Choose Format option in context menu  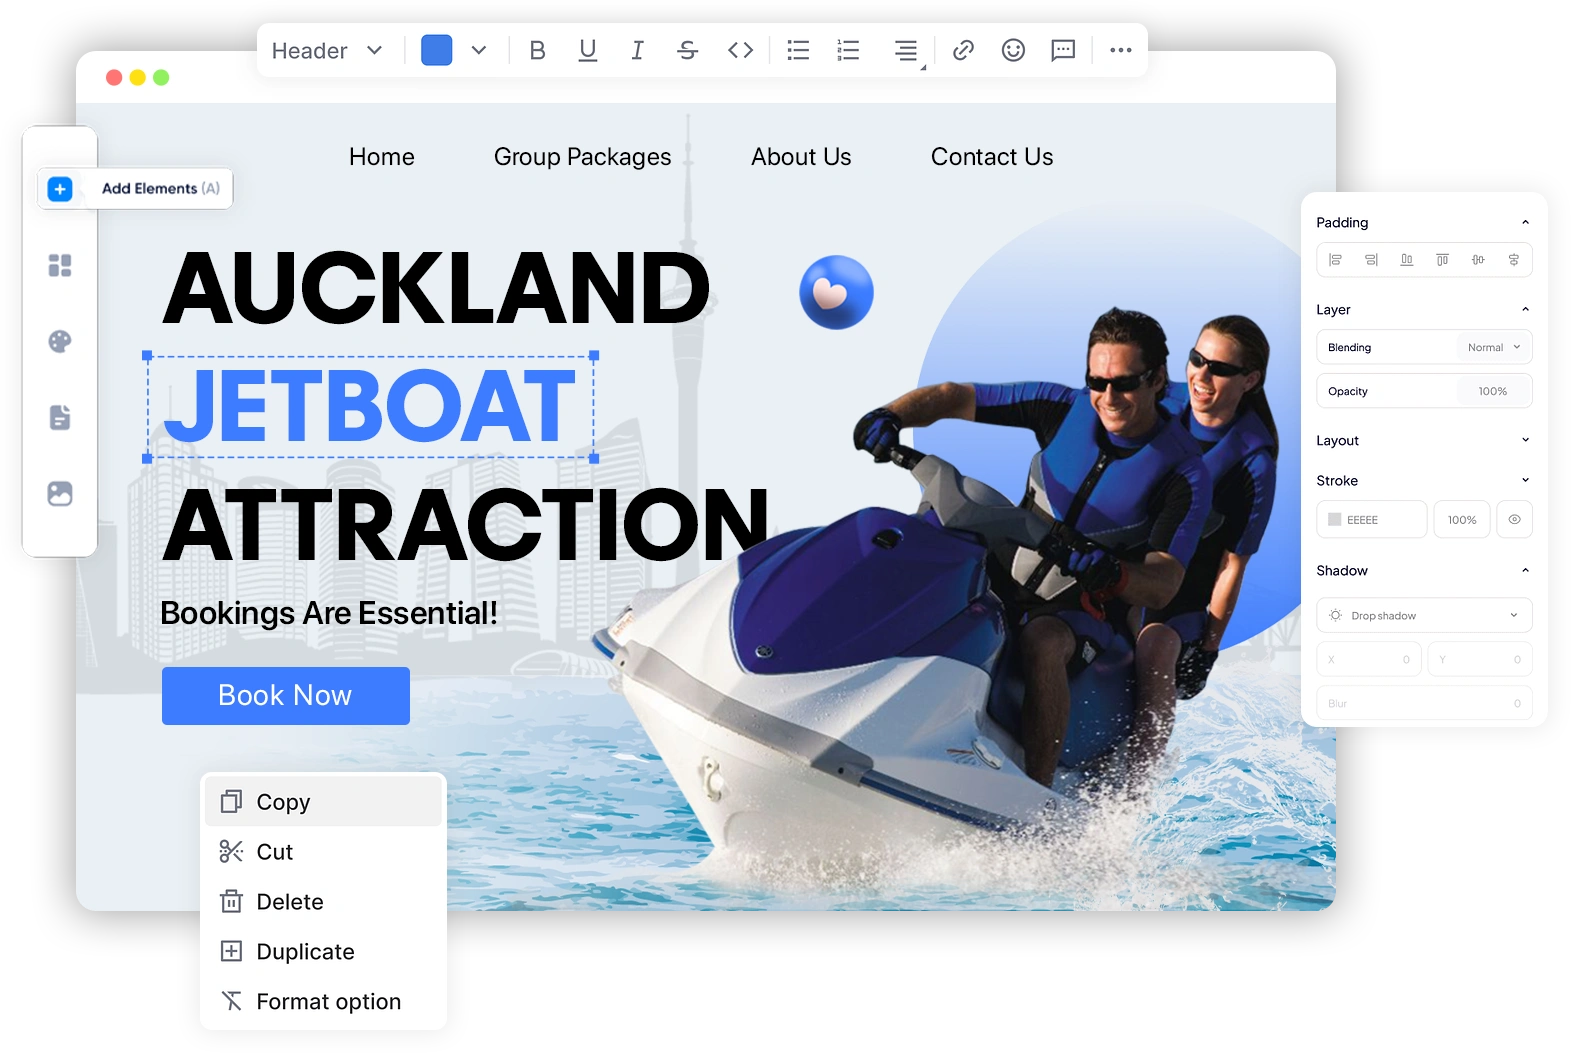[328, 1002]
